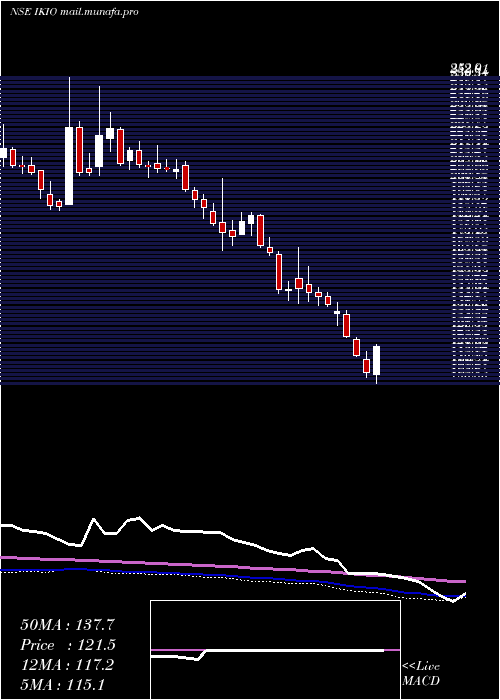The height and width of the screenshot is (700, 500).
Task: Click the NSE IKIO mail.munafa.pro title text
Action: pos(74,12)
